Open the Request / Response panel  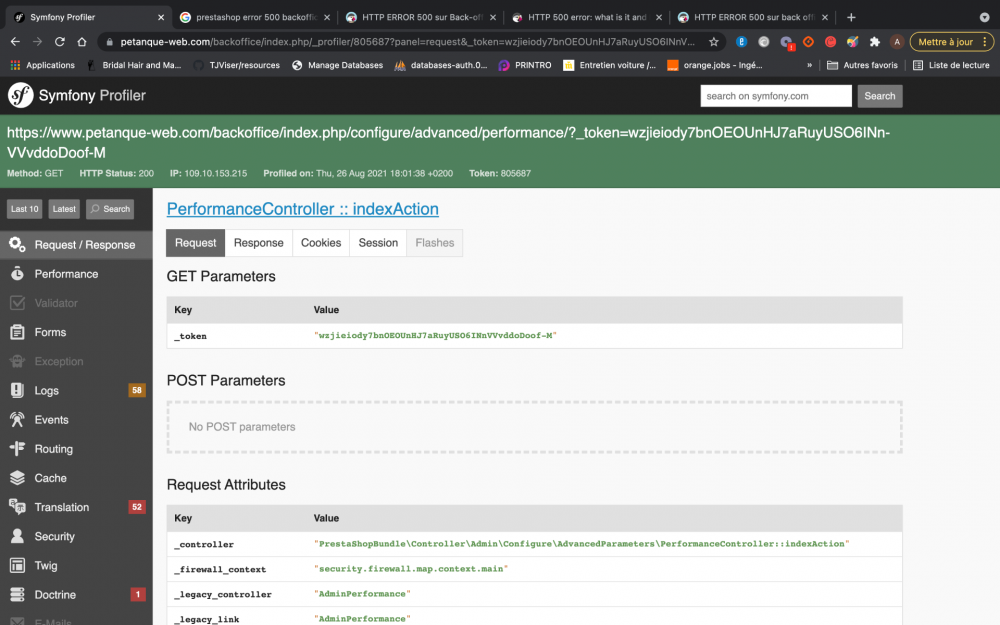pos(76,245)
